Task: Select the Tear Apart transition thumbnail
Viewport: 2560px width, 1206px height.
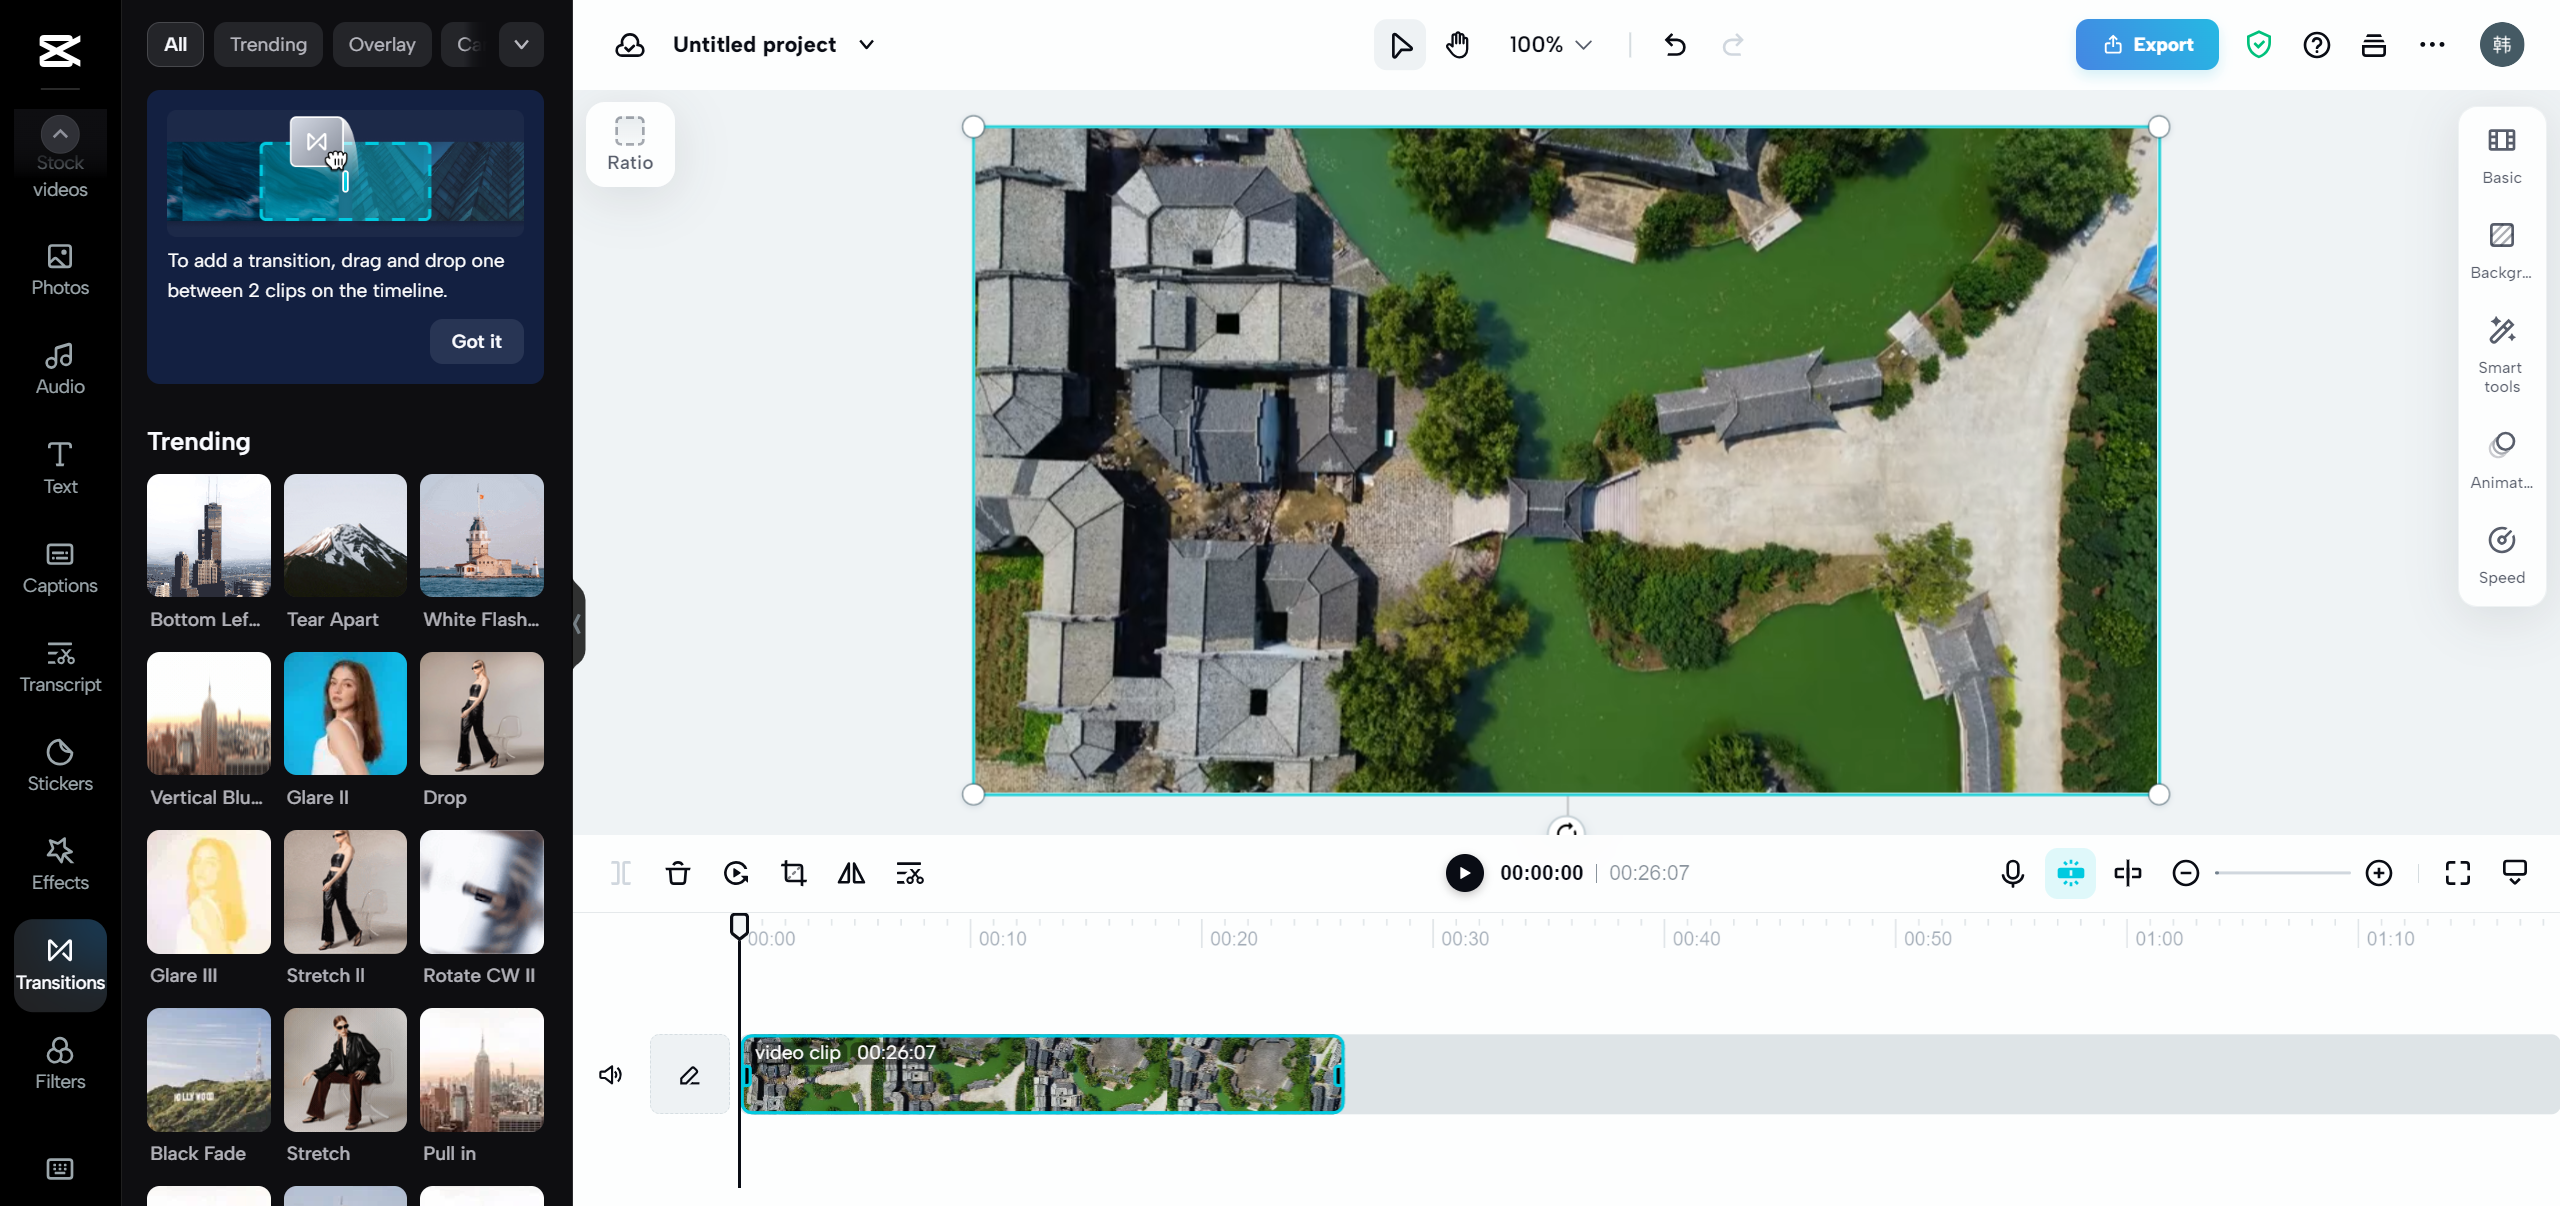Action: click(344, 536)
